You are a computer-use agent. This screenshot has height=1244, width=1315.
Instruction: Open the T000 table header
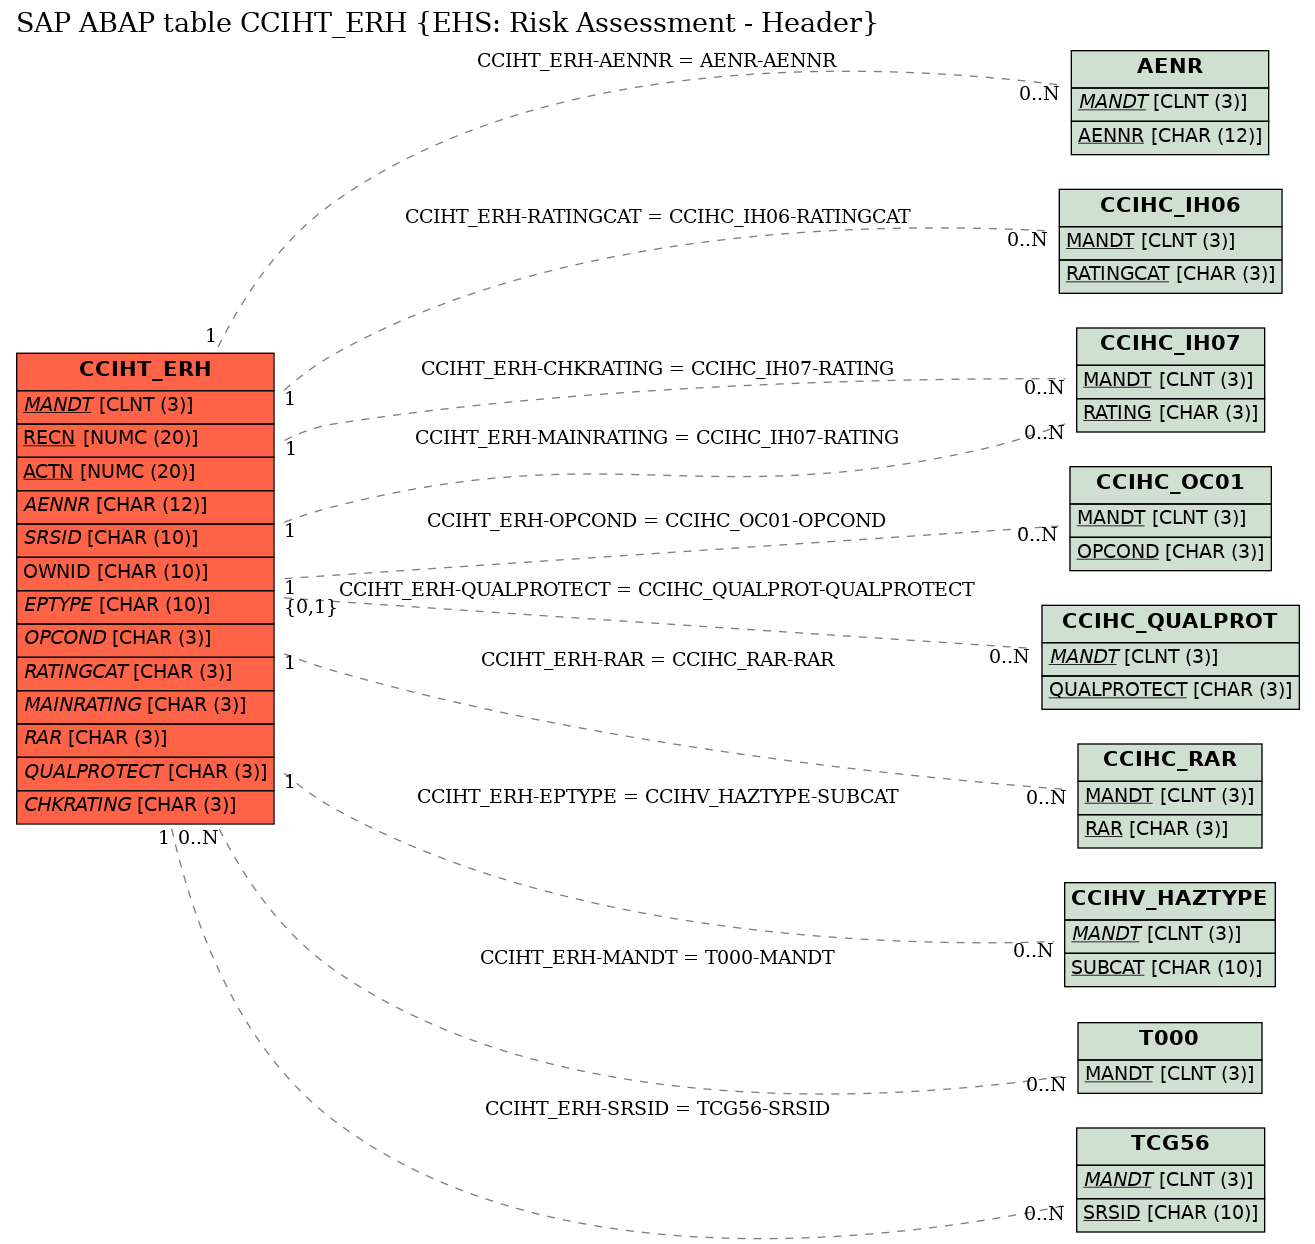(1170, 1039)
